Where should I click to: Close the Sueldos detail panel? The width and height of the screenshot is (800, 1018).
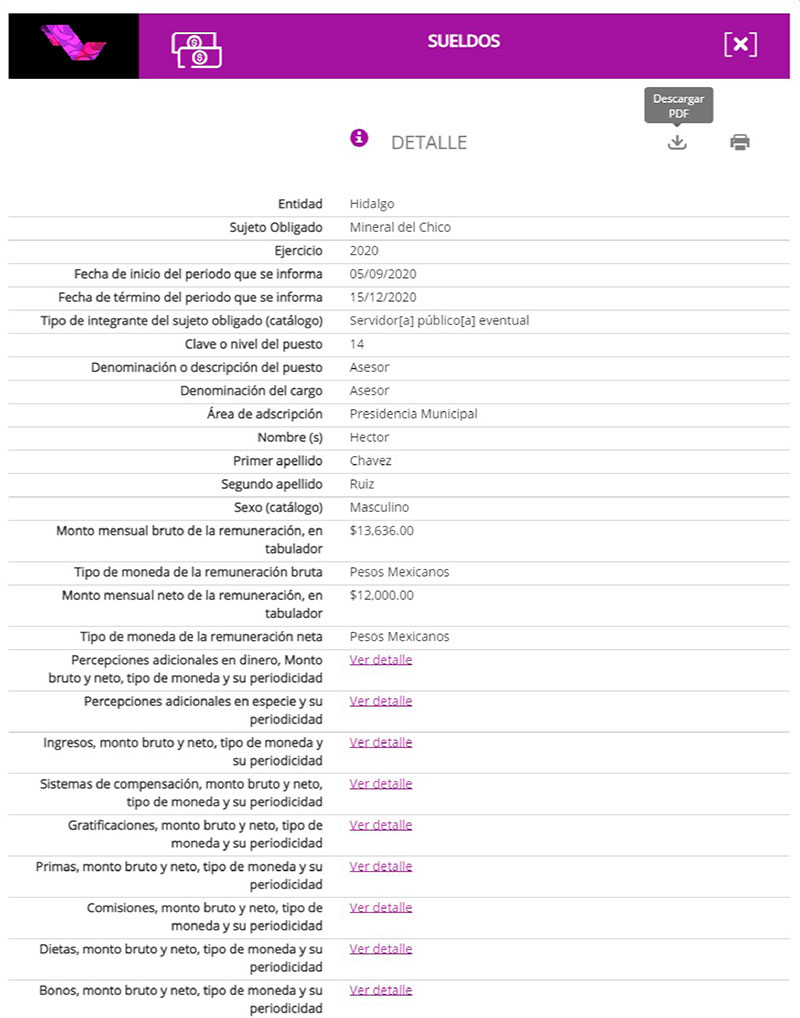tap(740, 44)
